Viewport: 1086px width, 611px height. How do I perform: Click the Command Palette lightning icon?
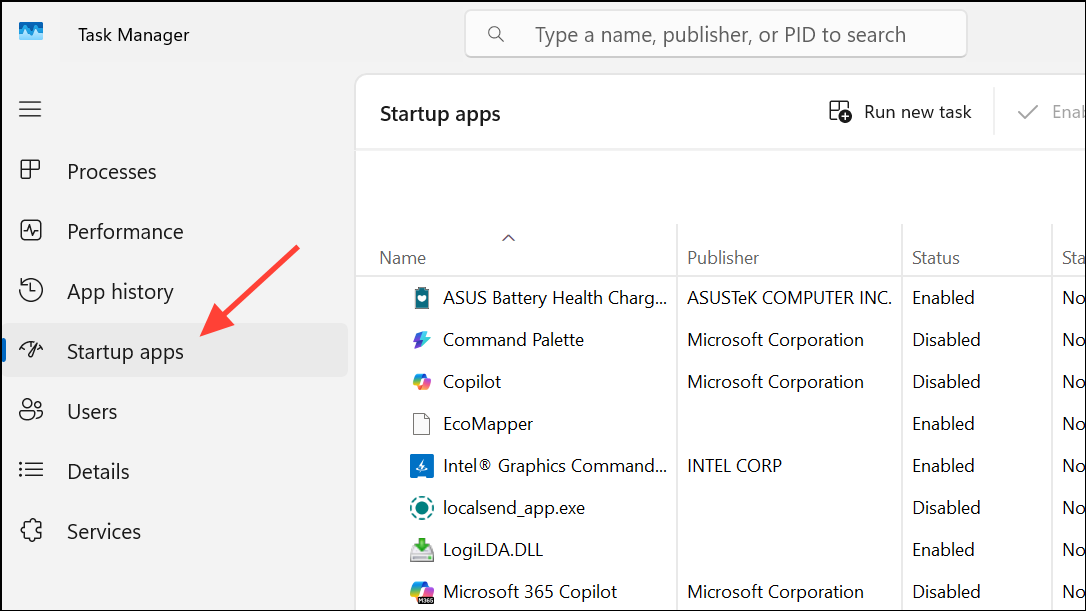[421, 339]
